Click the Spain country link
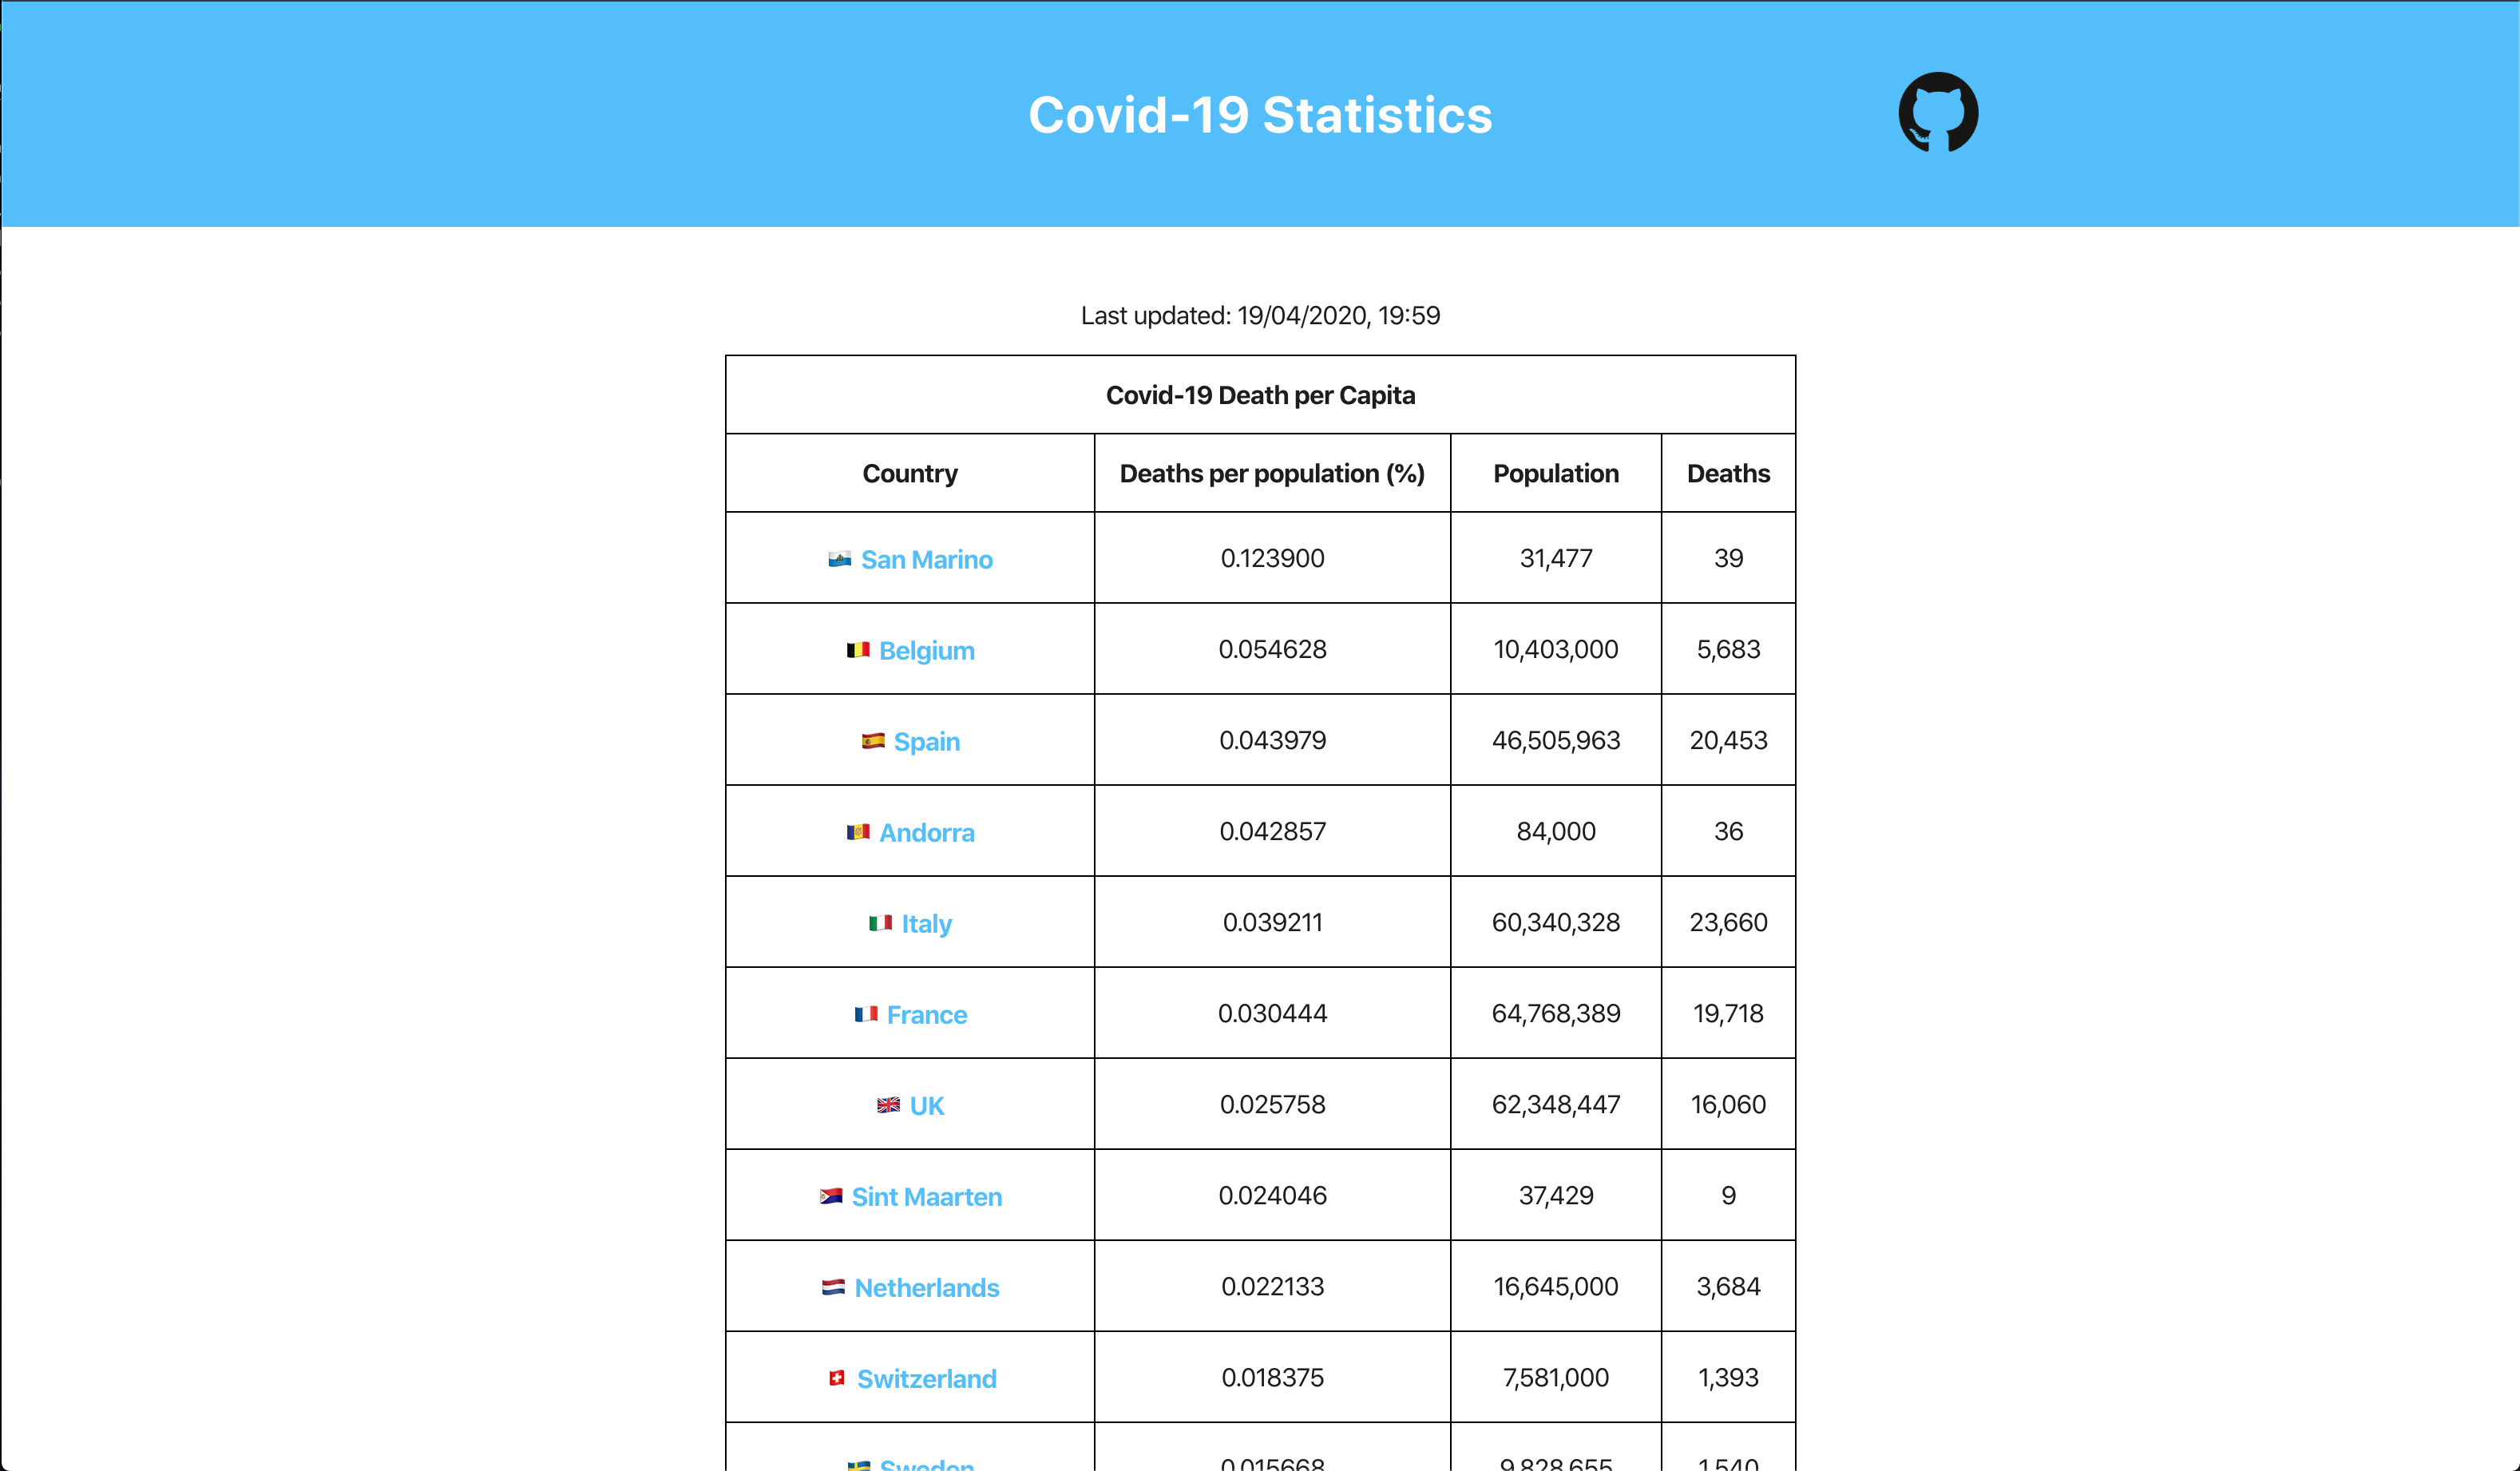 pyautogui.click(x=928, y=741)
